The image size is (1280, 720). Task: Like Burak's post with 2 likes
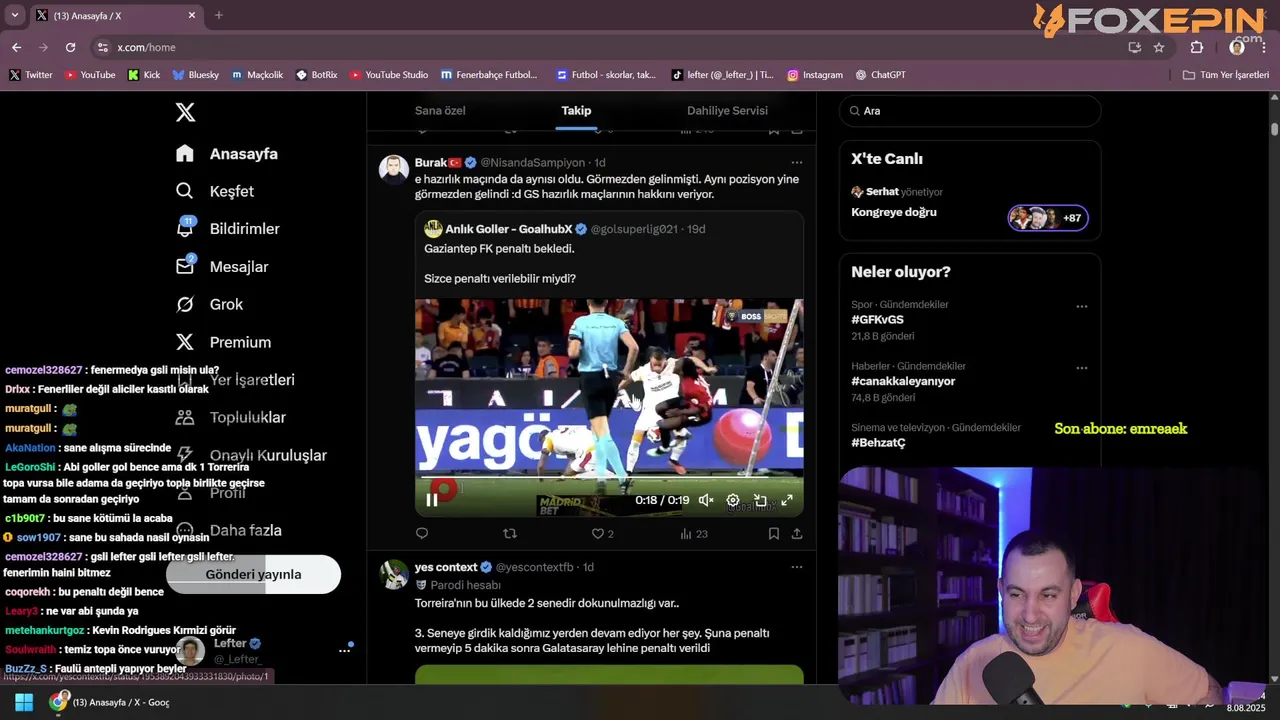(602, 534)
